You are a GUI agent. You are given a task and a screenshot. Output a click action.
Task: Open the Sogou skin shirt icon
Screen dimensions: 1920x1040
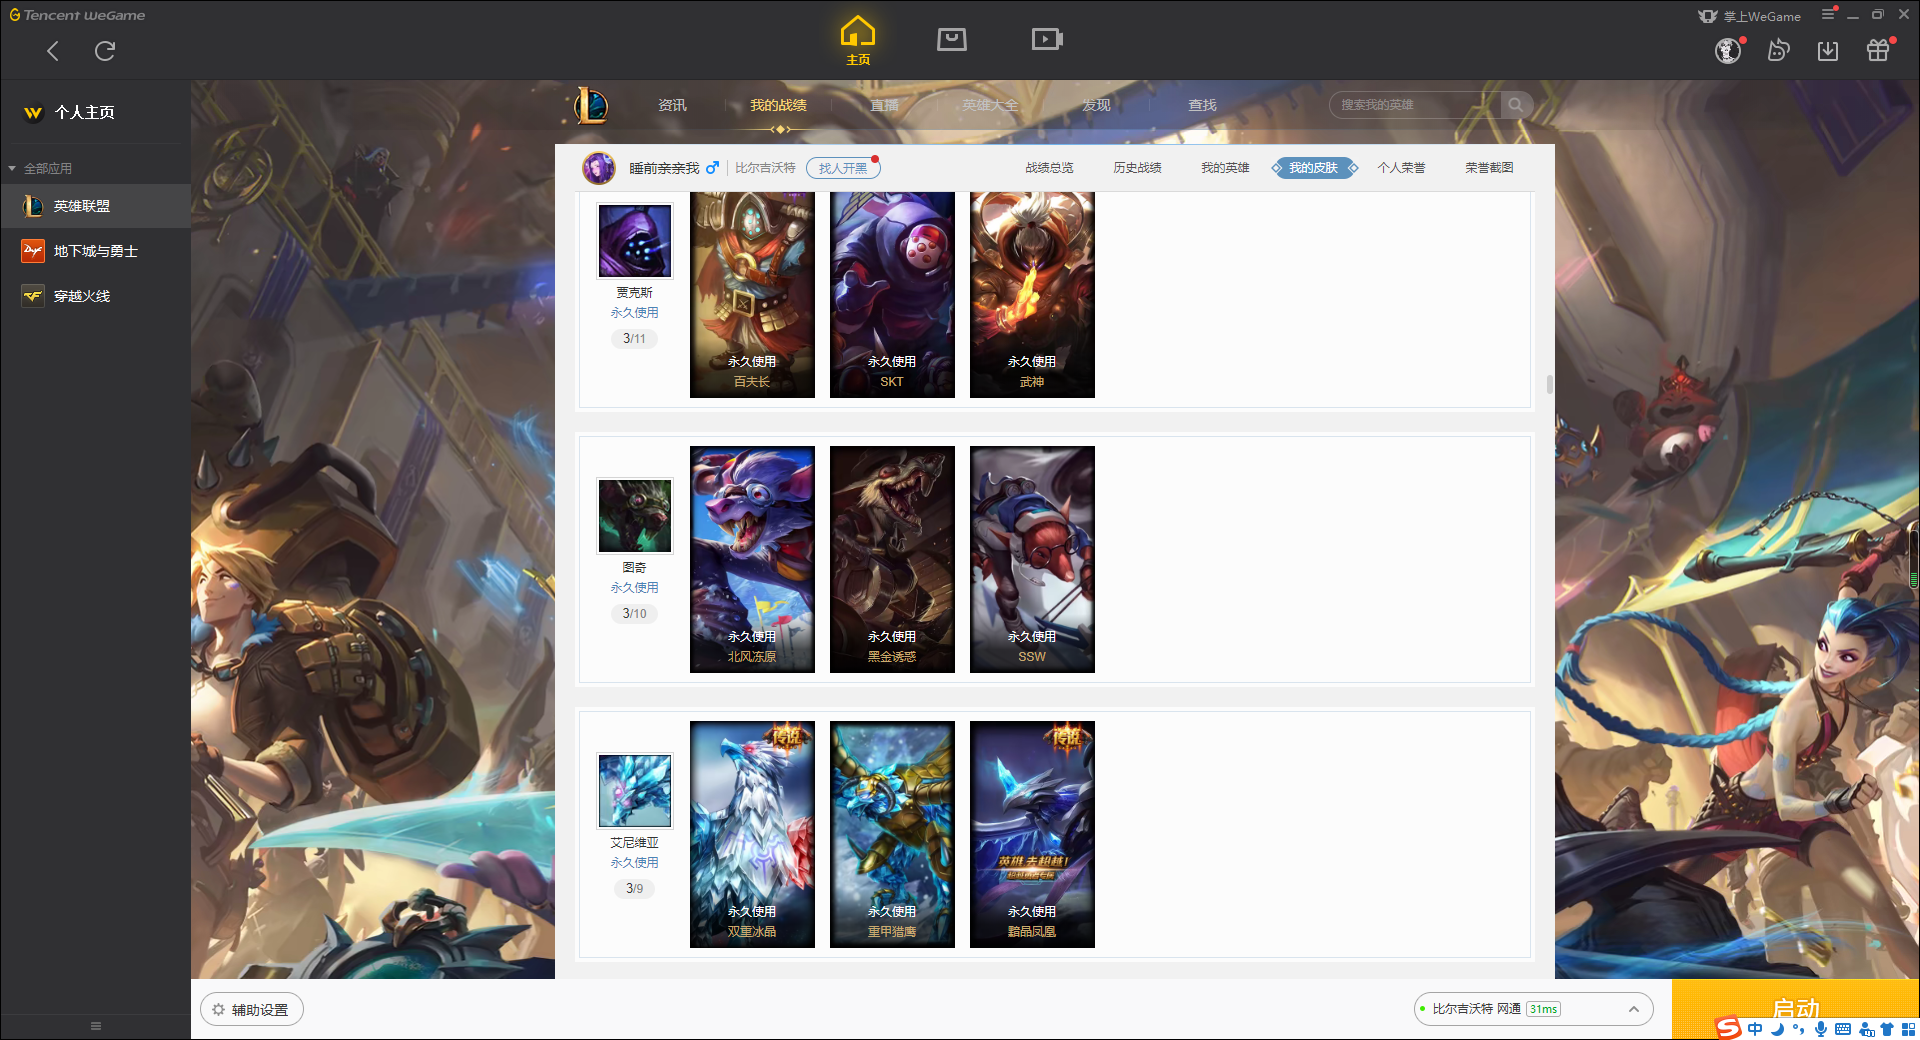tap(1887, 1029)
